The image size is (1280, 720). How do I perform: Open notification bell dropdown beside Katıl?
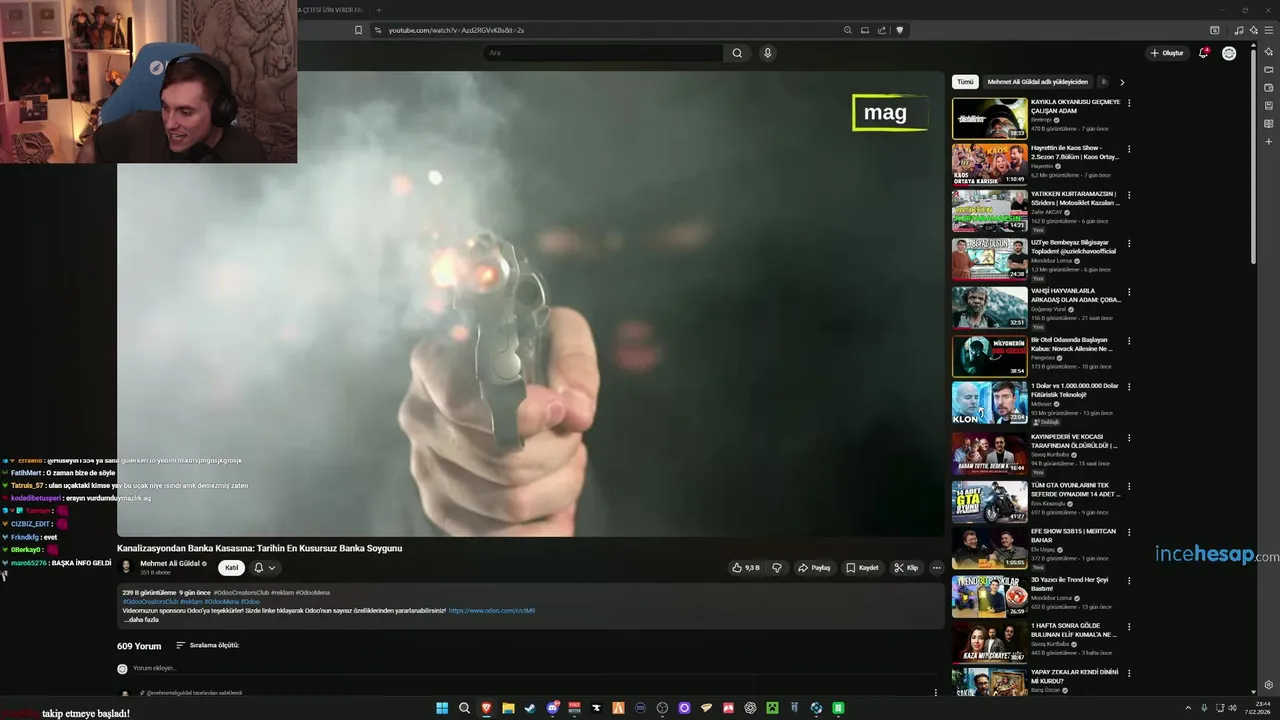click(x=264, y=567)
